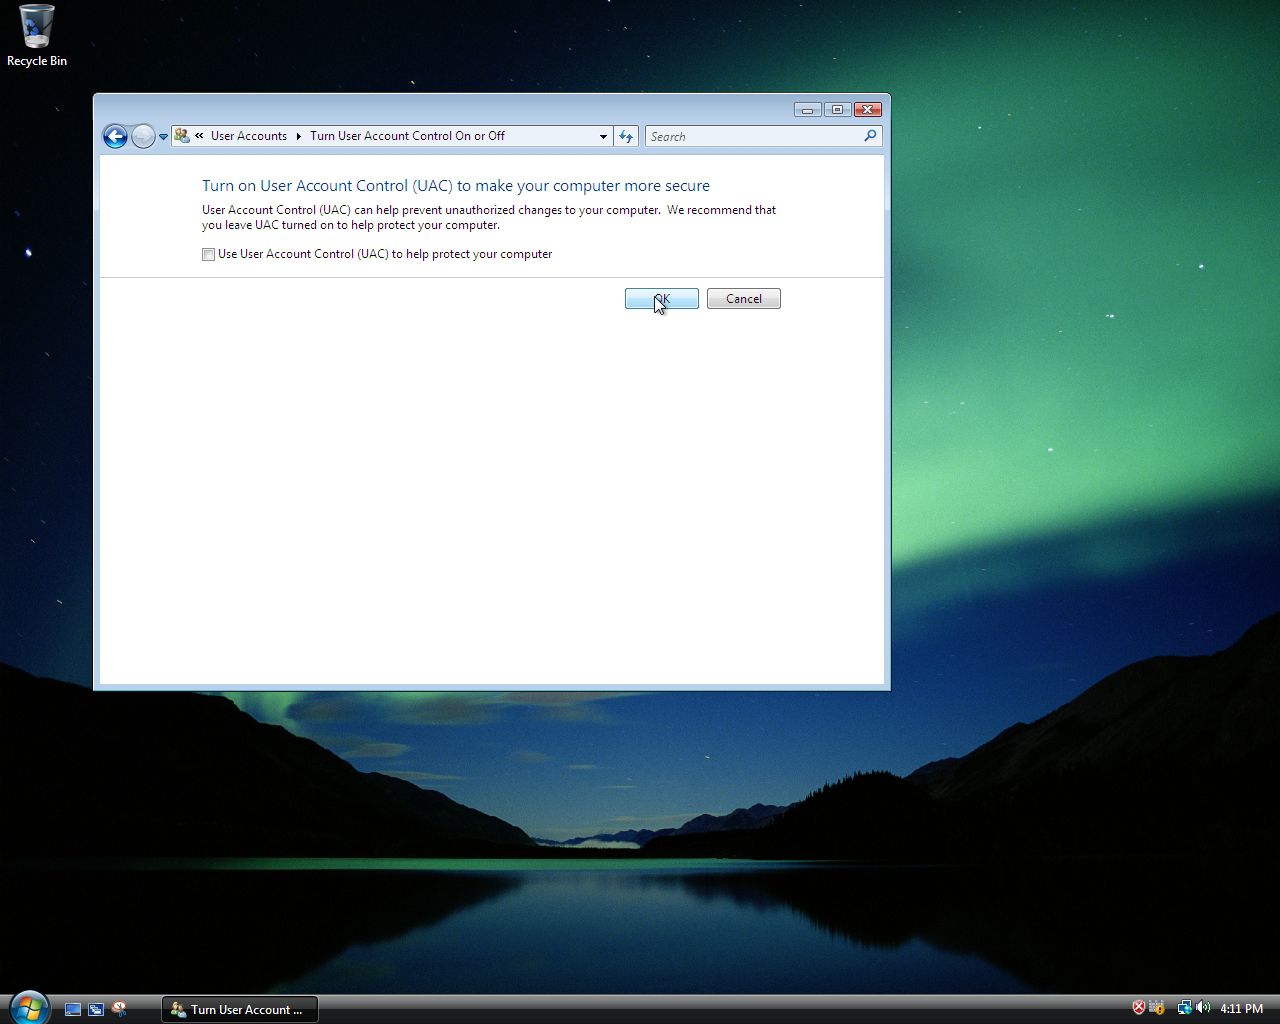The image size is (1280, 1024).
Task: Click Turn User Account Control breadcrumb
Action: tap(407, 136)
